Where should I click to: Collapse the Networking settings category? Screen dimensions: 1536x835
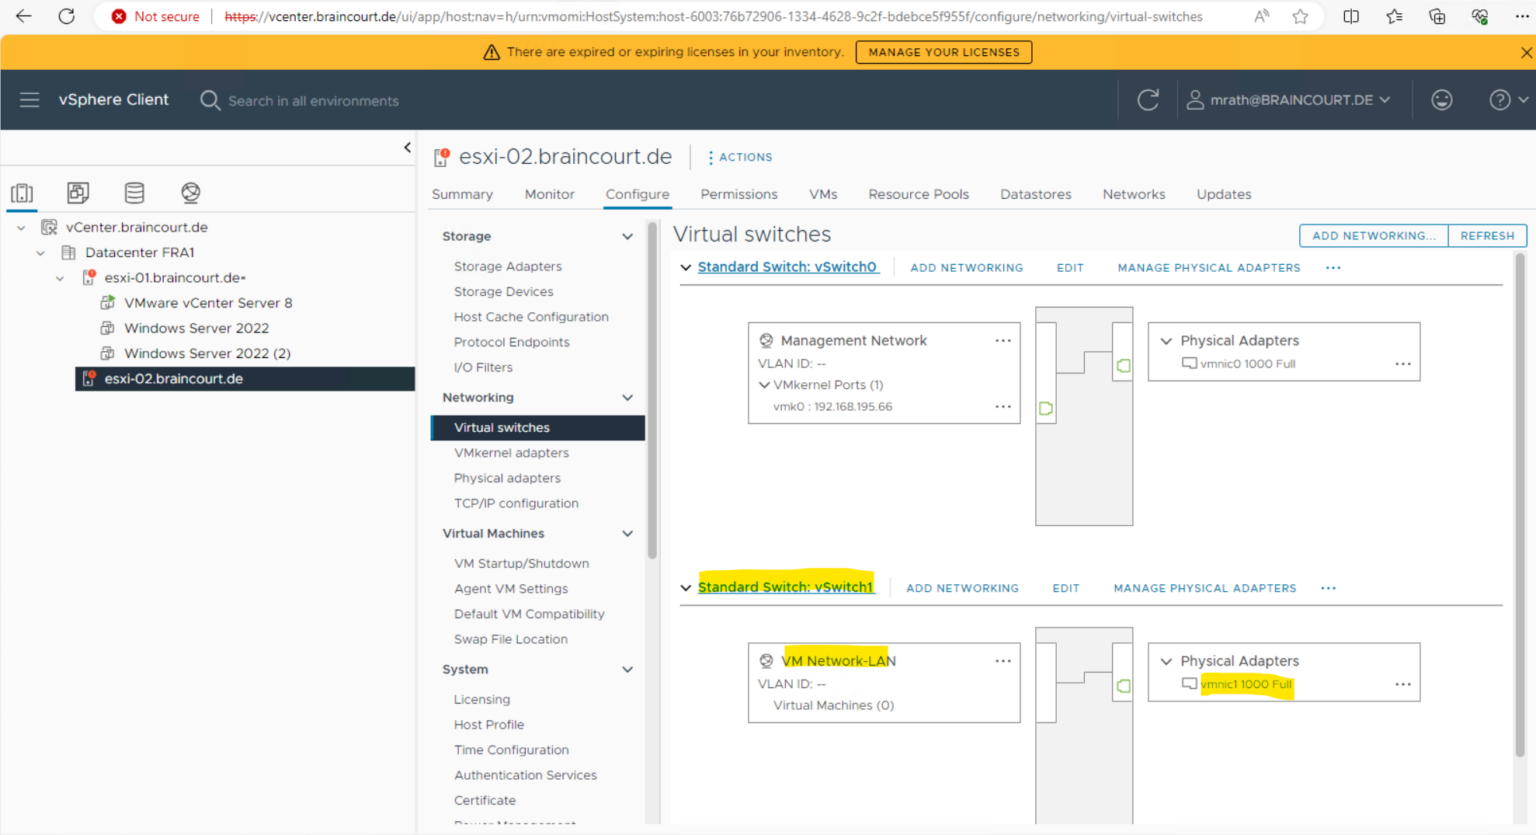[627, 398]
